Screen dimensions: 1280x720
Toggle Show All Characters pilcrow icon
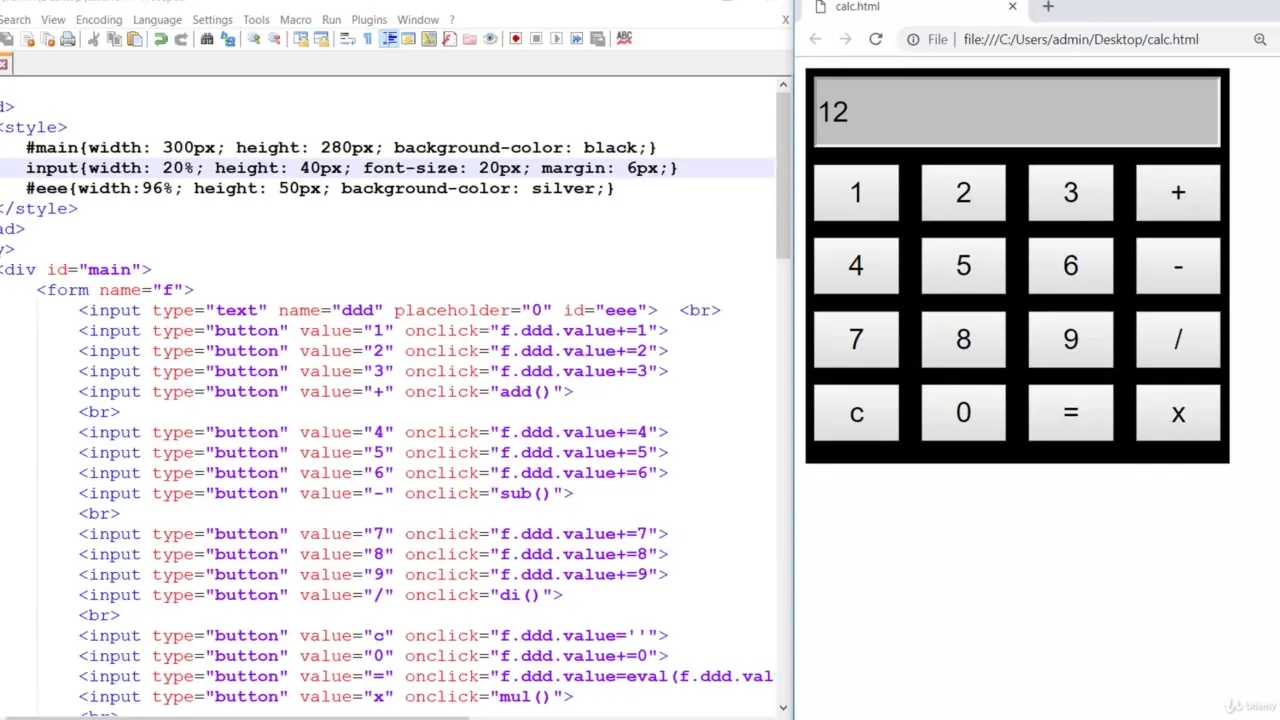point(368,39)
